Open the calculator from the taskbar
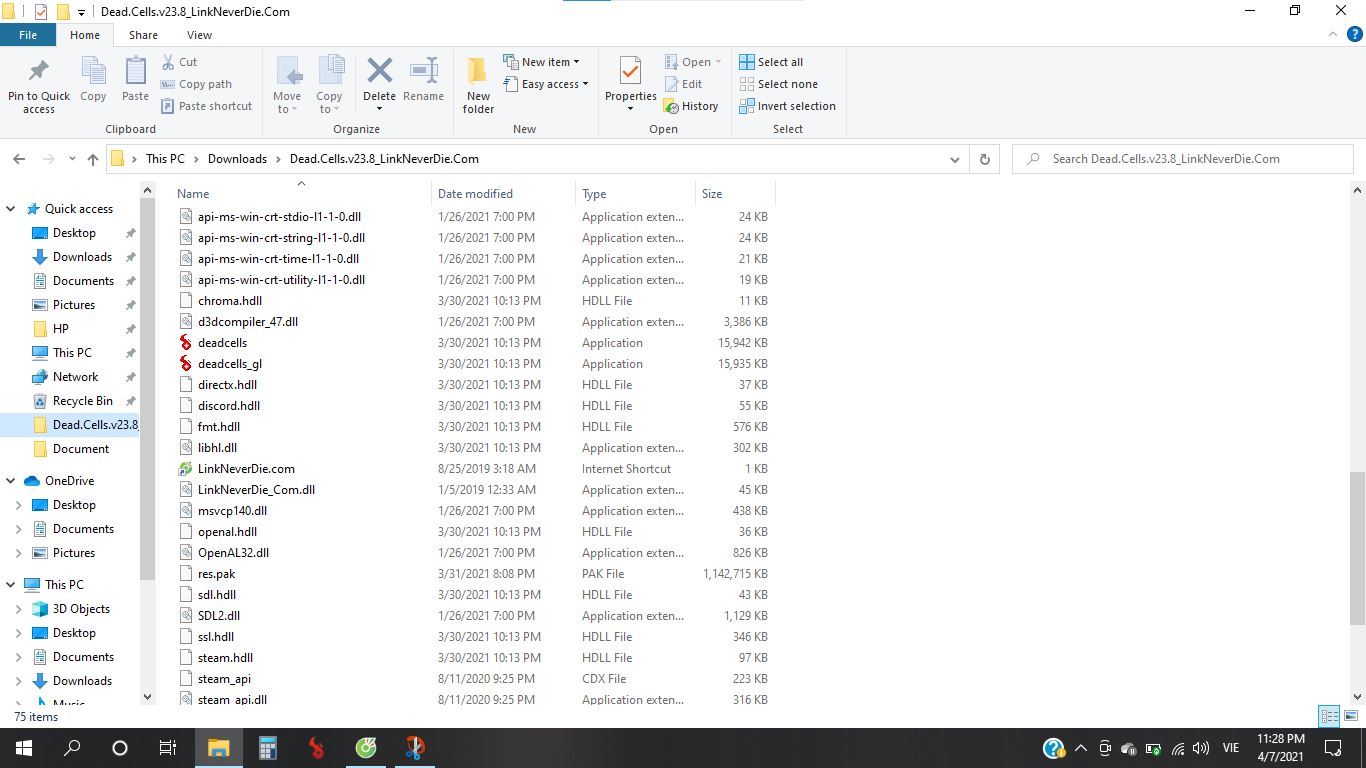The height and width of the screenshot is (768, 1366). point(267,748)
